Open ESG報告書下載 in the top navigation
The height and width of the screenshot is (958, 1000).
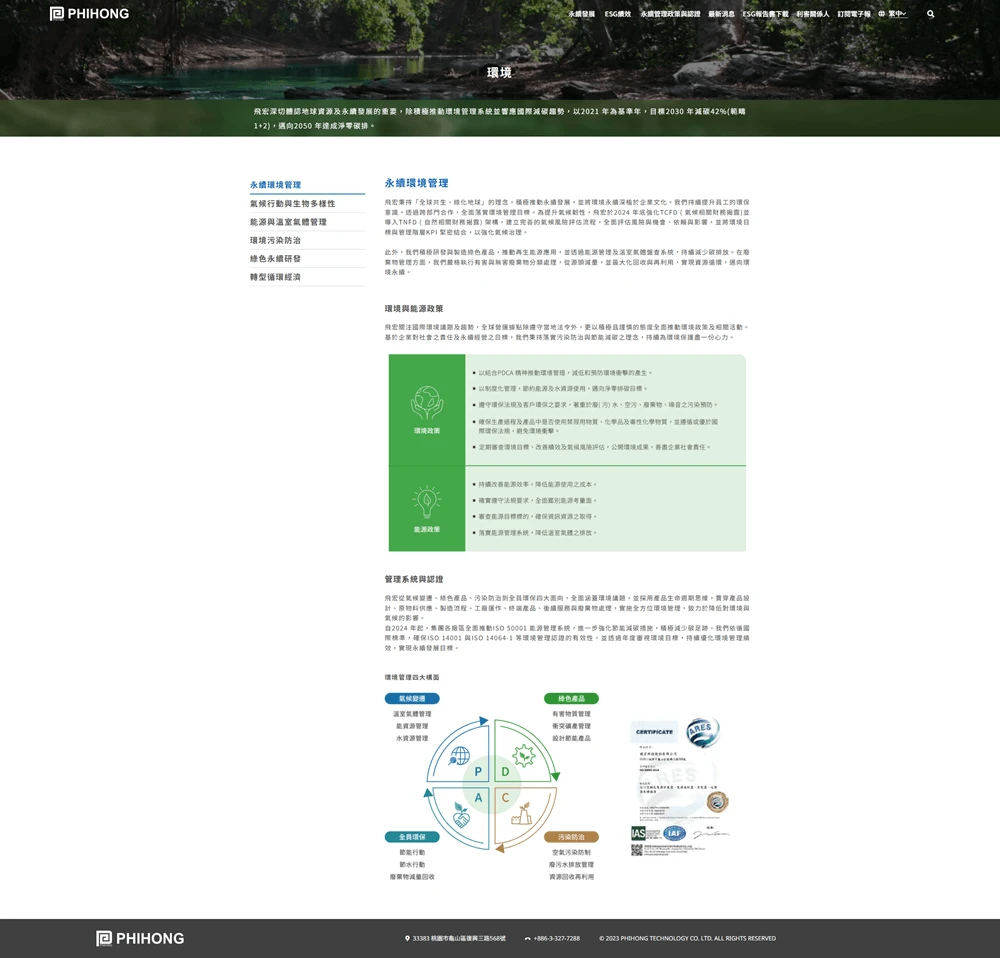765,14
